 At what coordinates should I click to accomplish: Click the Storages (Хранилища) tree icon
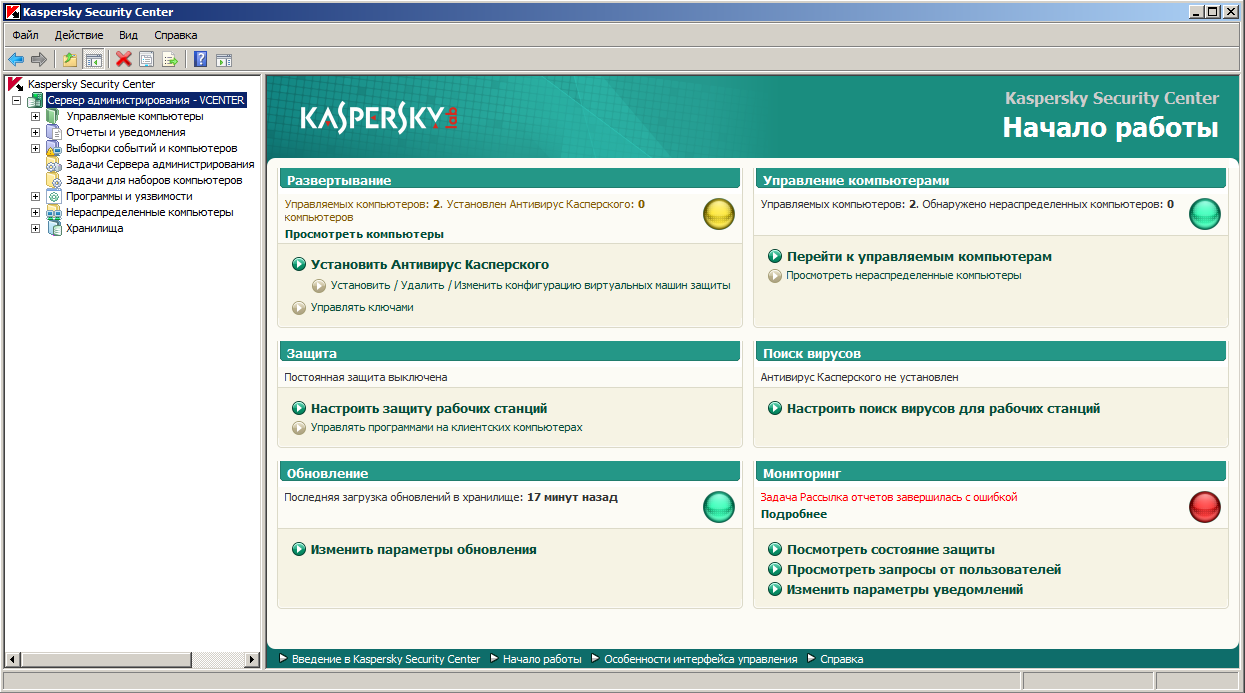pos(53,228)
